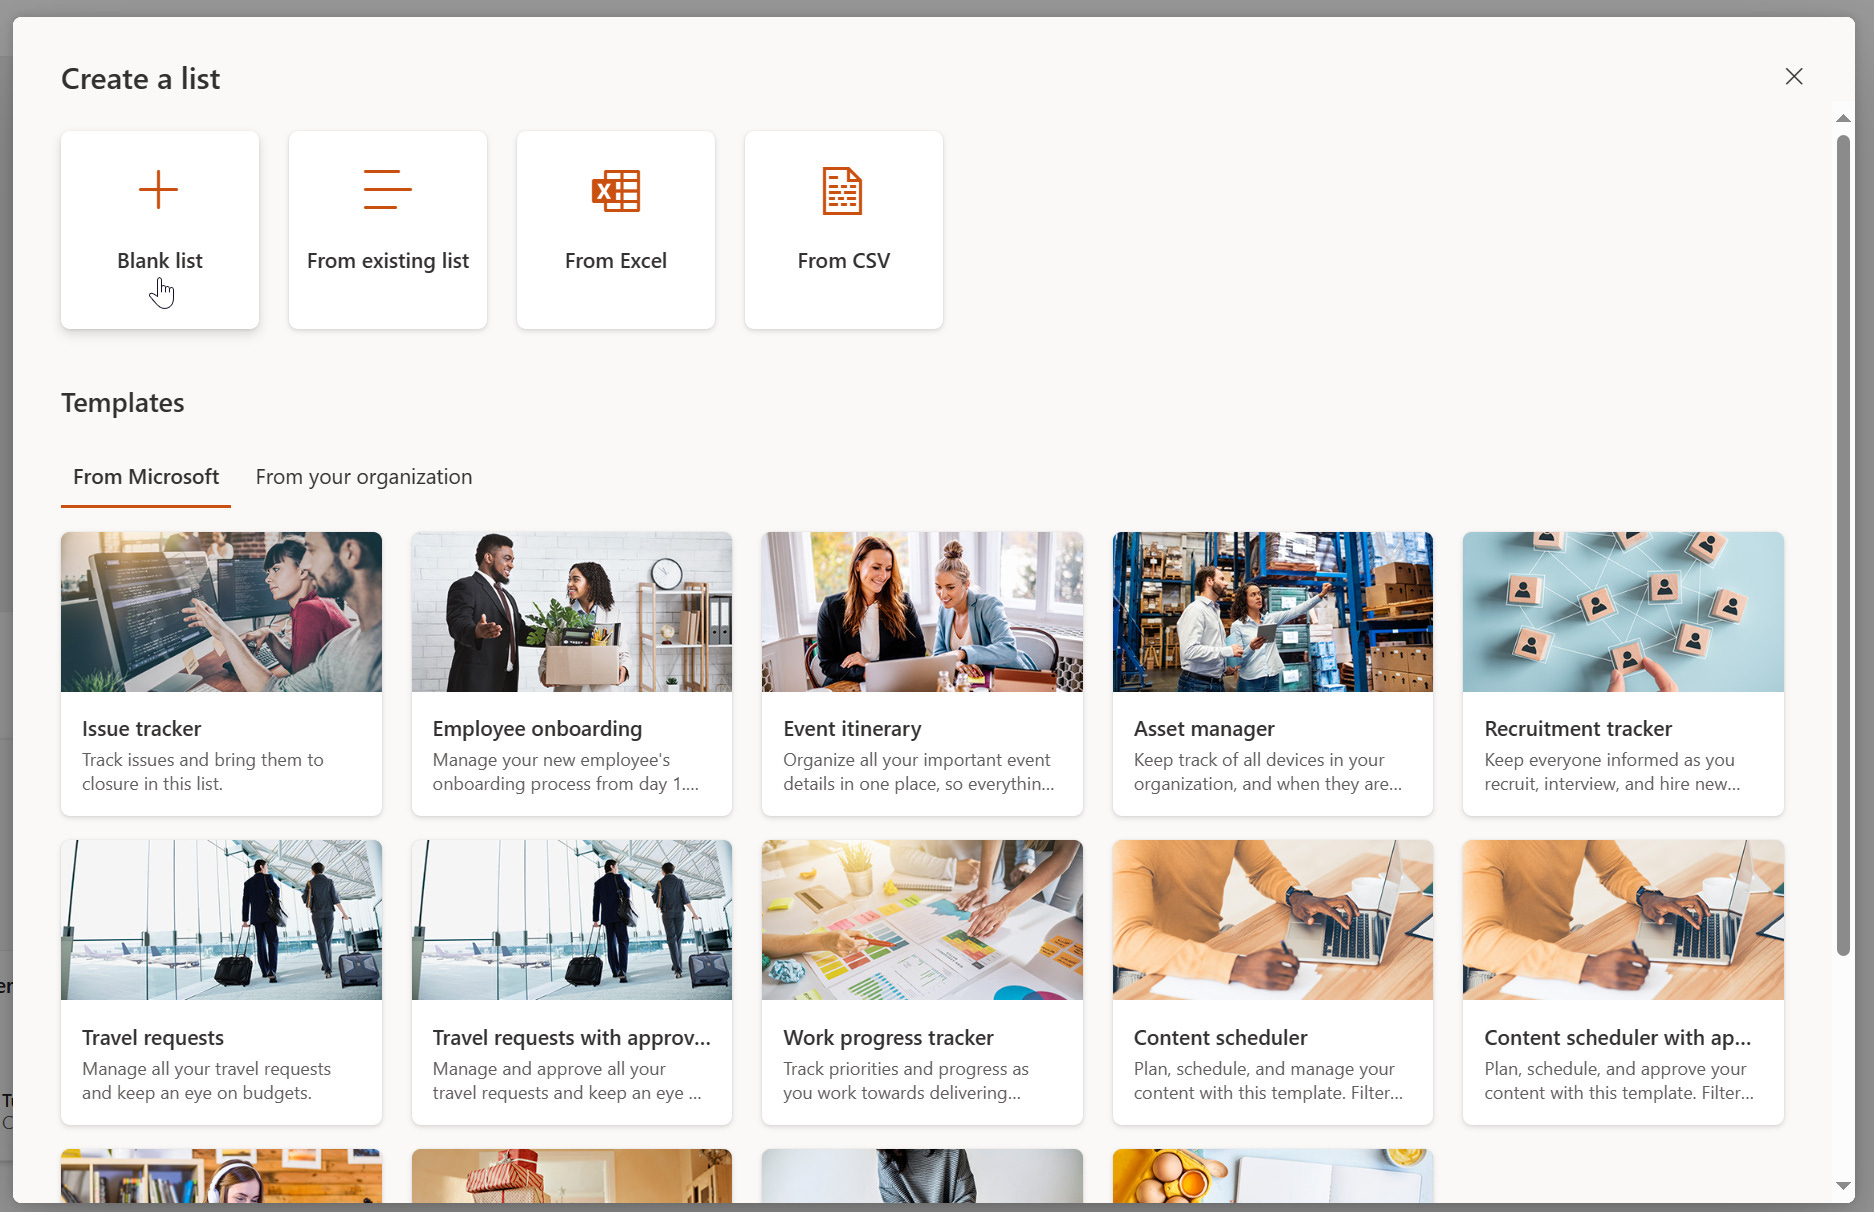Click the Work progress tracker title
Screen dimensions: 1874x1212
pyautogui.click(x=888, y=1038)
